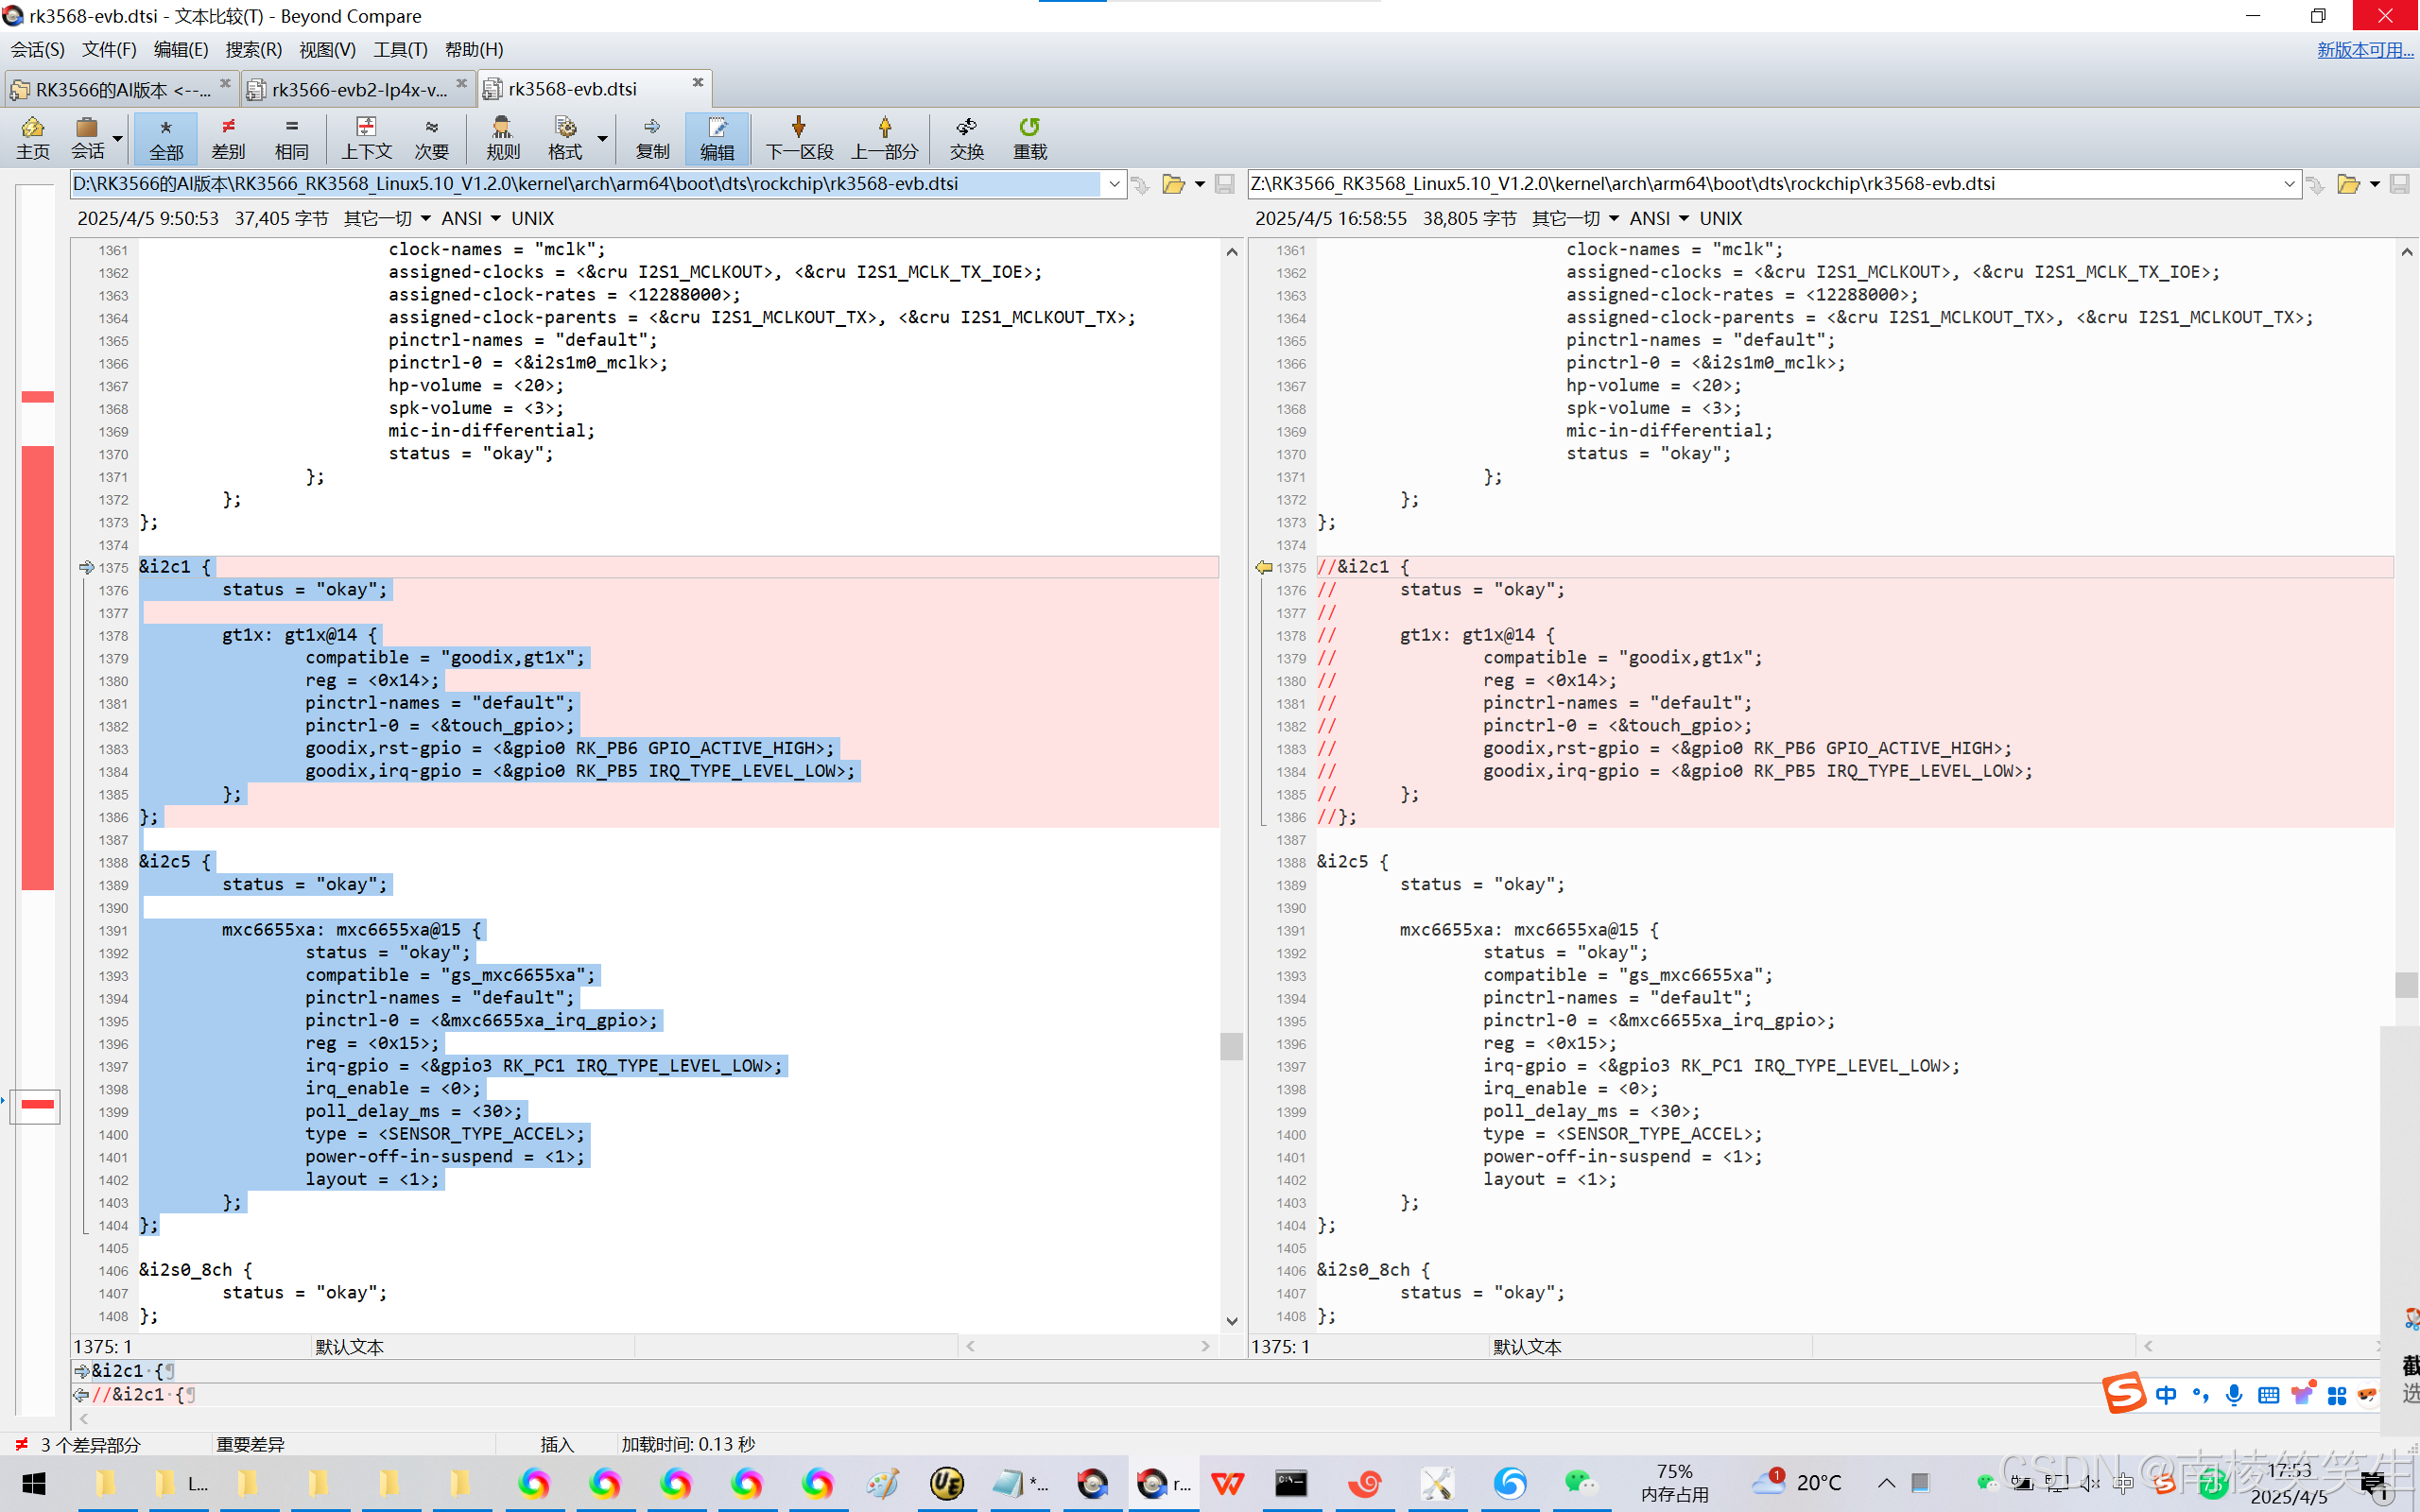This screenshot has width=2420, height=1512.
Task: Open the Search (搜索) menu
Action: (253, 49)
